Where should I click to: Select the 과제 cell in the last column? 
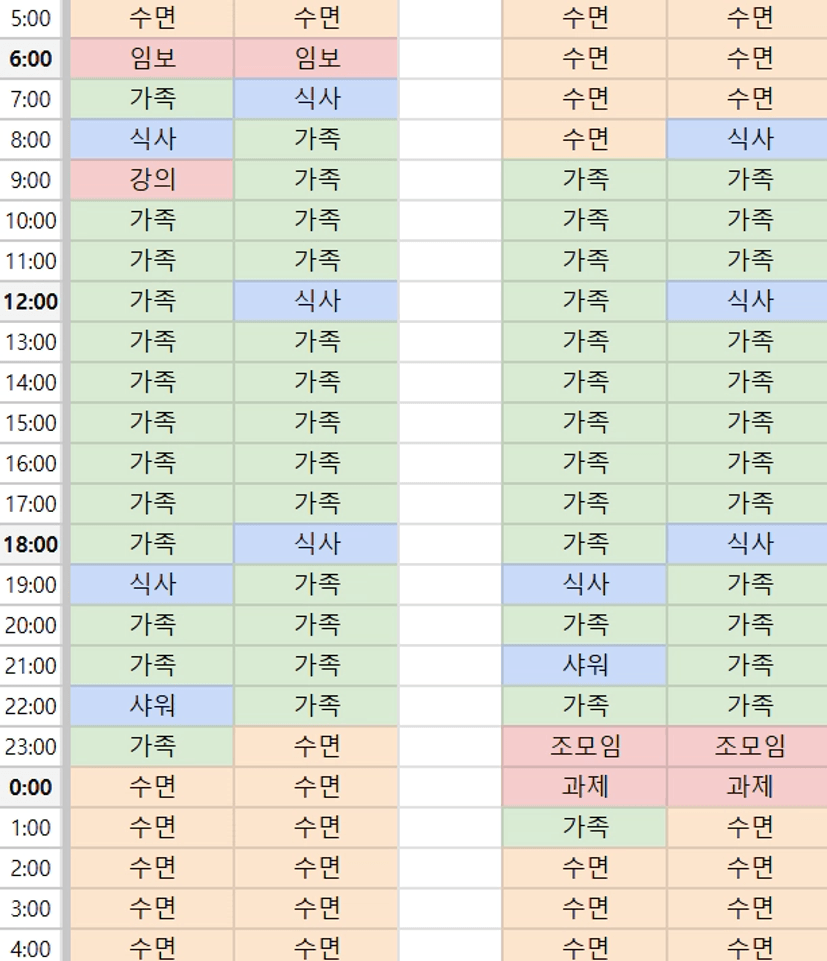click(x=747, y=787)
